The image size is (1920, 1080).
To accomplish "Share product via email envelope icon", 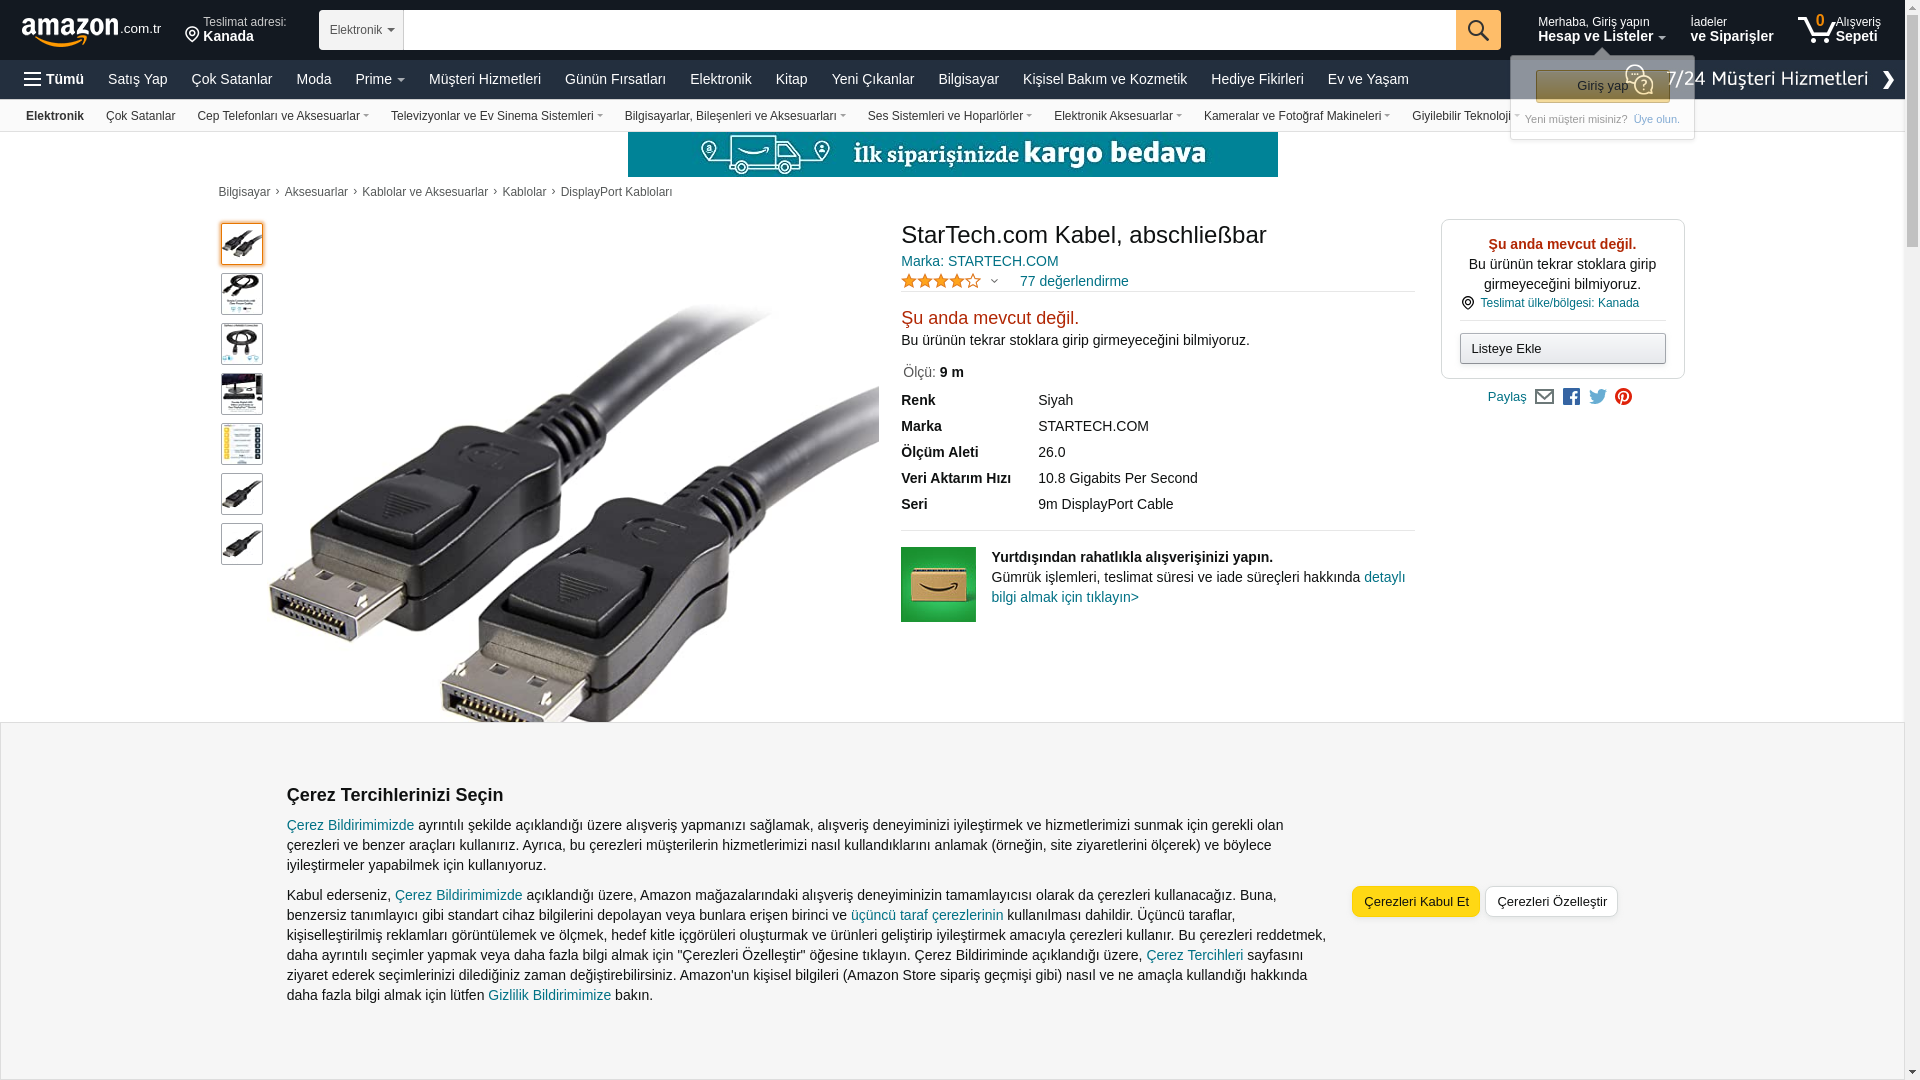I will tap(1544, 397).
